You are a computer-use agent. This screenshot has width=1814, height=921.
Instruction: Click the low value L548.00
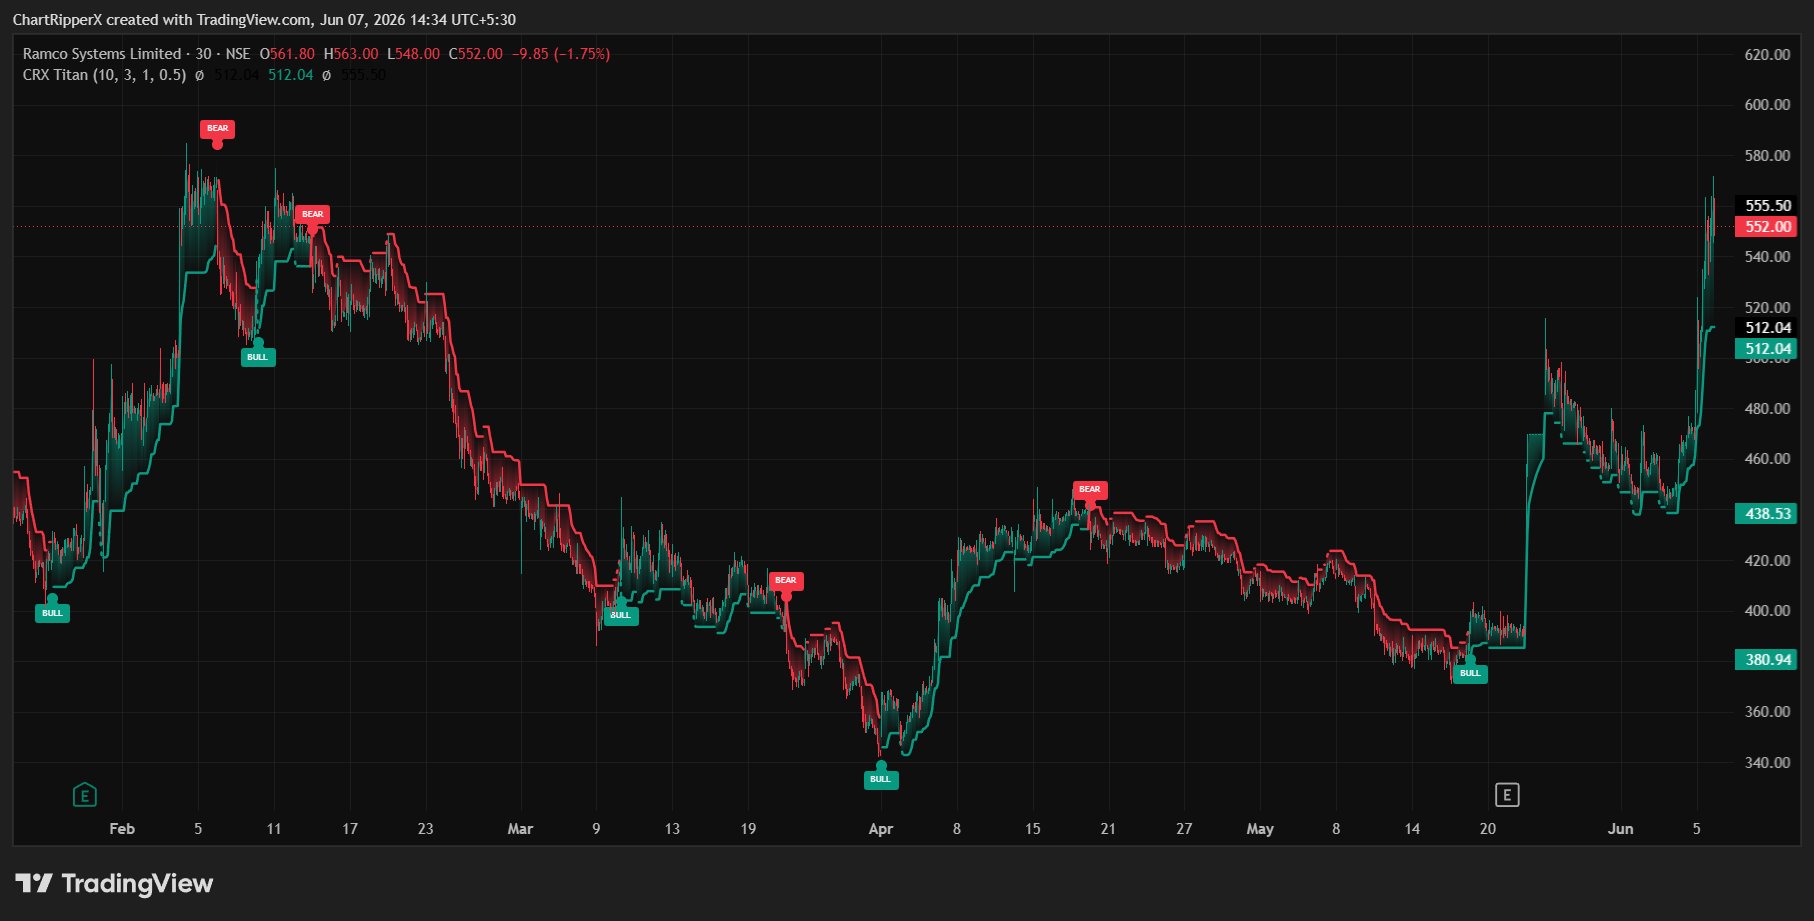pos(414,54)
